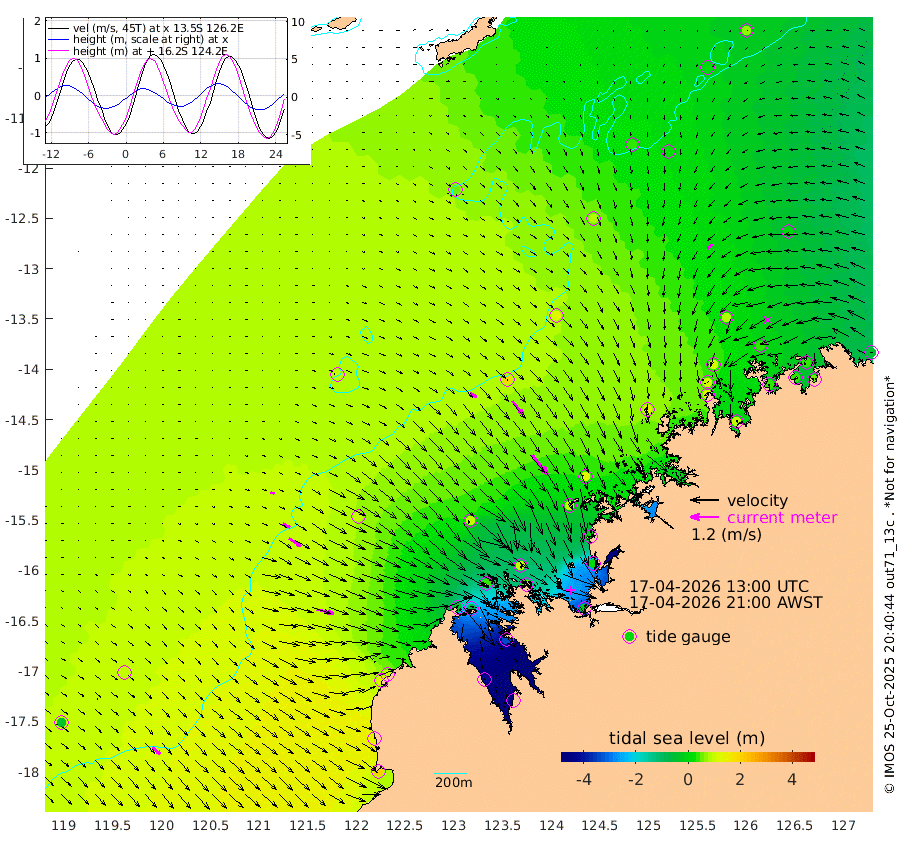
Task: Click magenta line sample in inset legend
Action: pyautogui.click(x=59, y=52)
